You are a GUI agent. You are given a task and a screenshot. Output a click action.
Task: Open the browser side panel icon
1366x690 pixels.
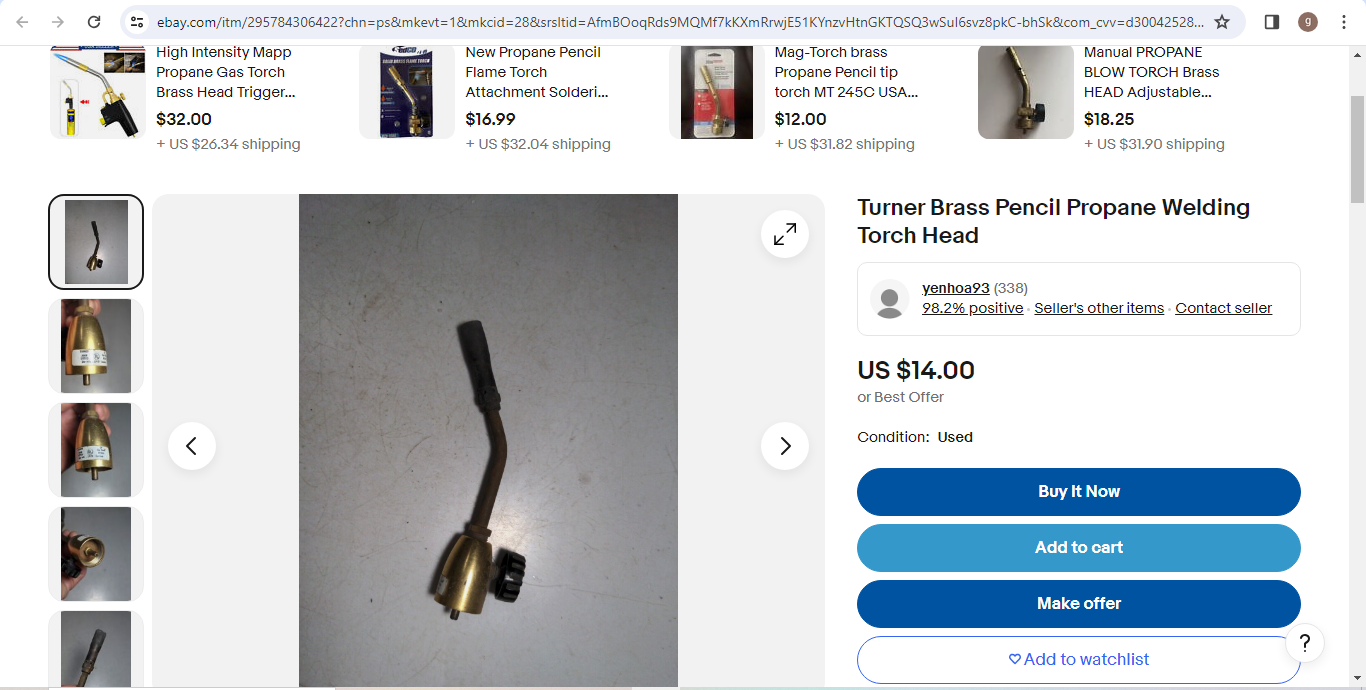1272,22
